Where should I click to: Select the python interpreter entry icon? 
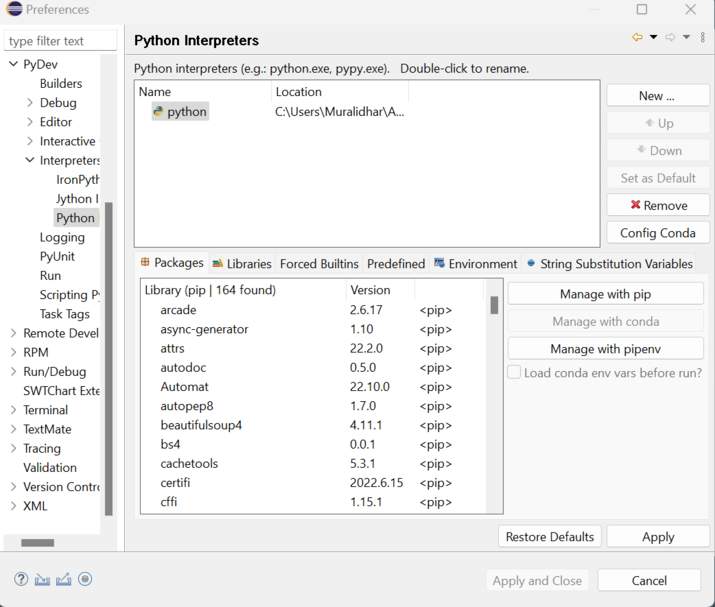158,112
